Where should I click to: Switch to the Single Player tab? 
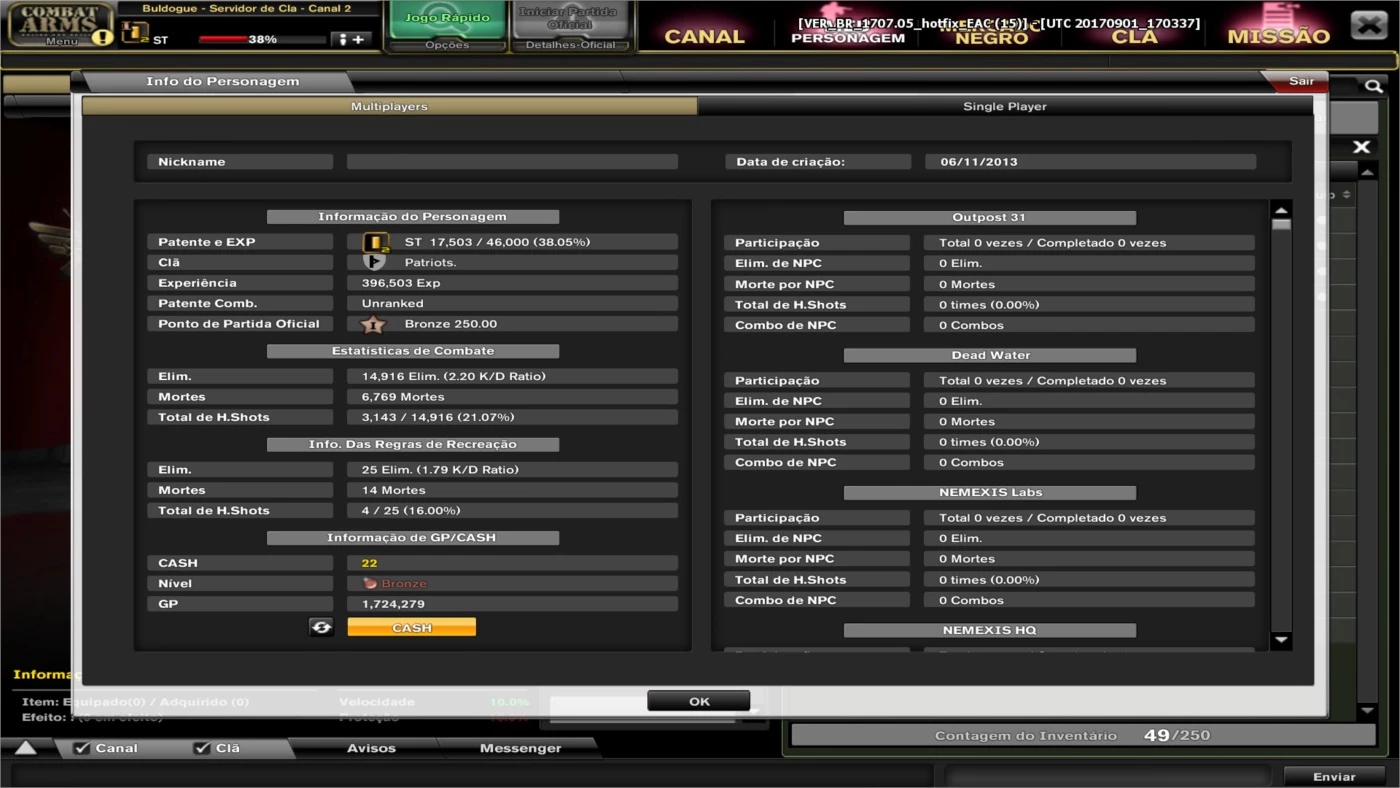pyautogui.click(x=1005, y=106)
